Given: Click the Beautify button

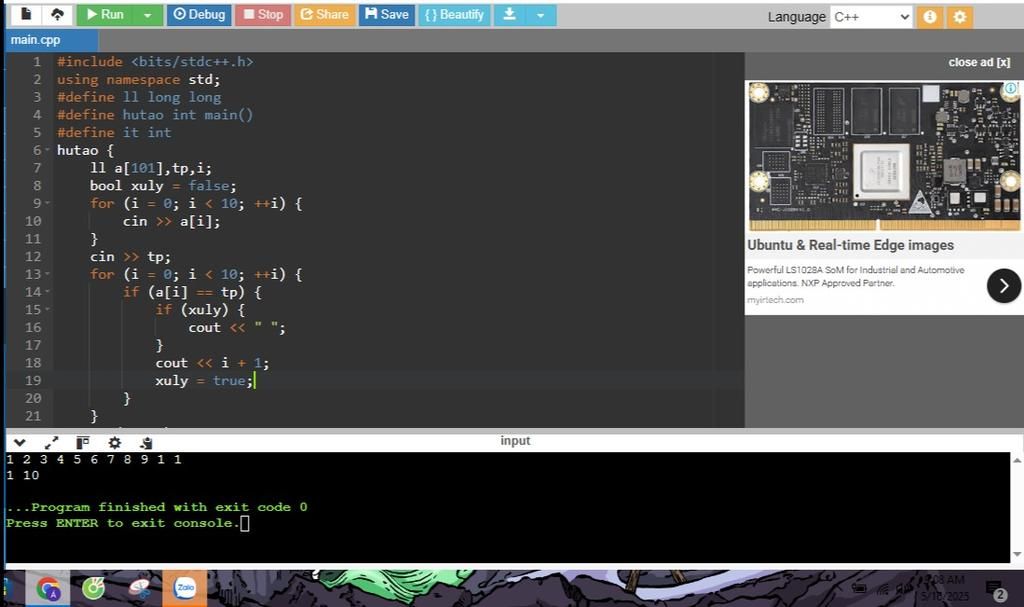Looking at the screenshot, I should coord(453,15).
